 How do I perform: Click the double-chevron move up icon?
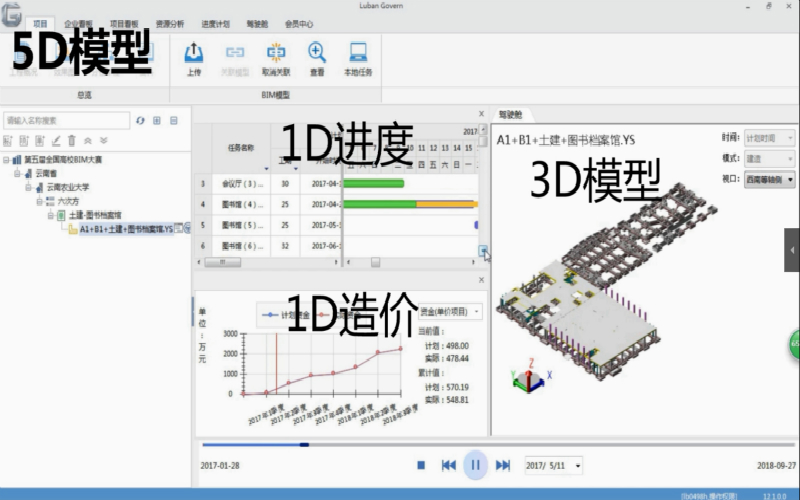[x=88, y=140]
